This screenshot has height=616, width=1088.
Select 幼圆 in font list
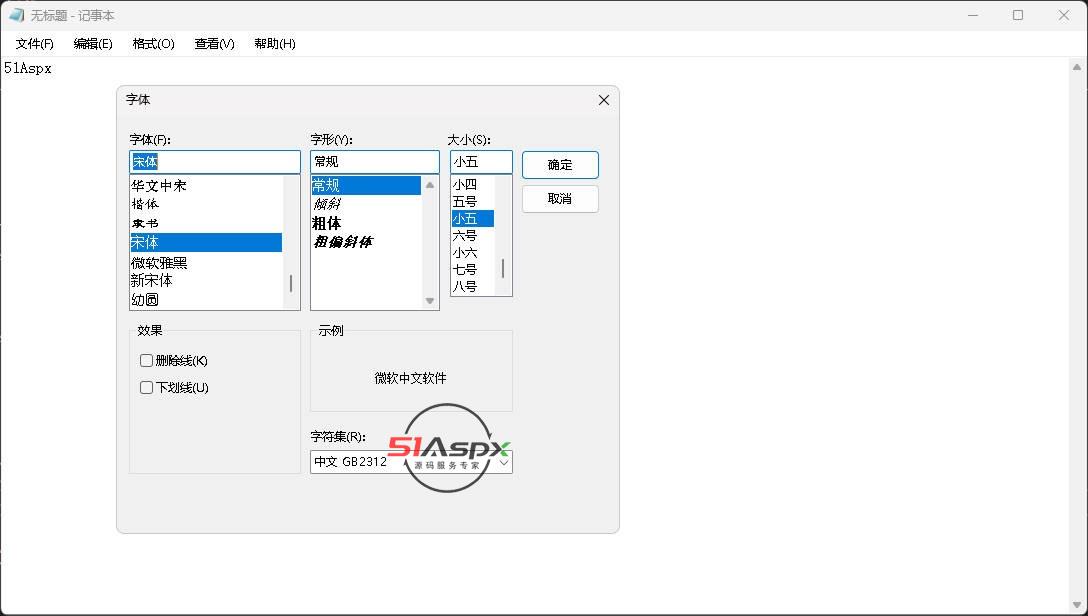point(206,300)
